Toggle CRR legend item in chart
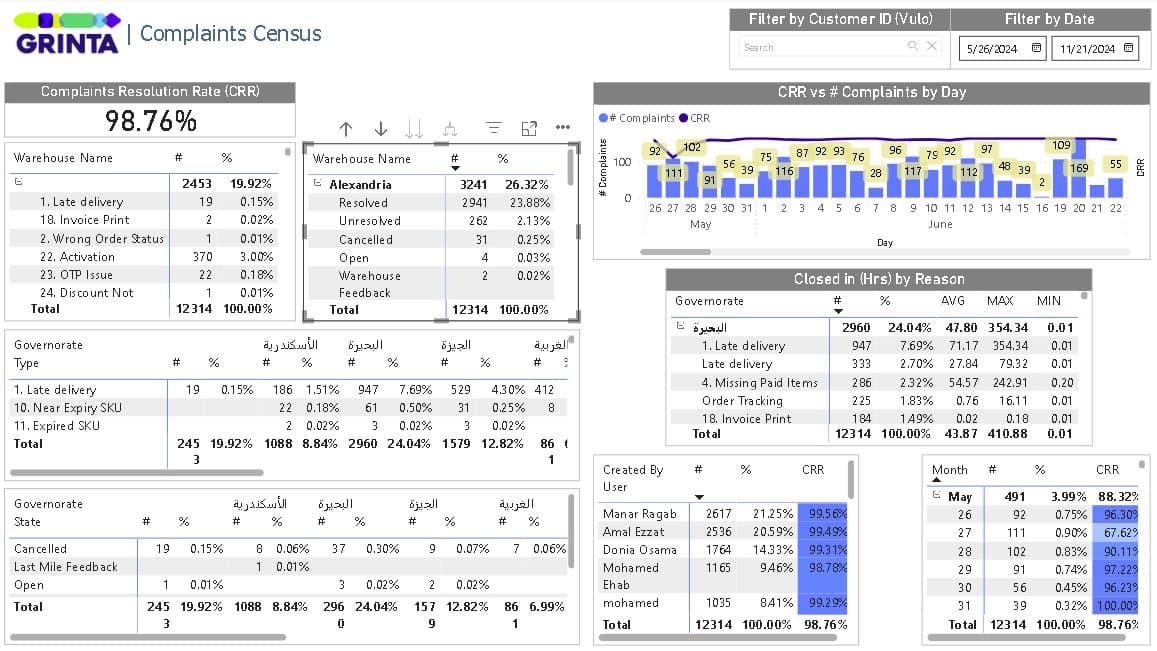Screen dimensions: 1157x651 [694, 118]
